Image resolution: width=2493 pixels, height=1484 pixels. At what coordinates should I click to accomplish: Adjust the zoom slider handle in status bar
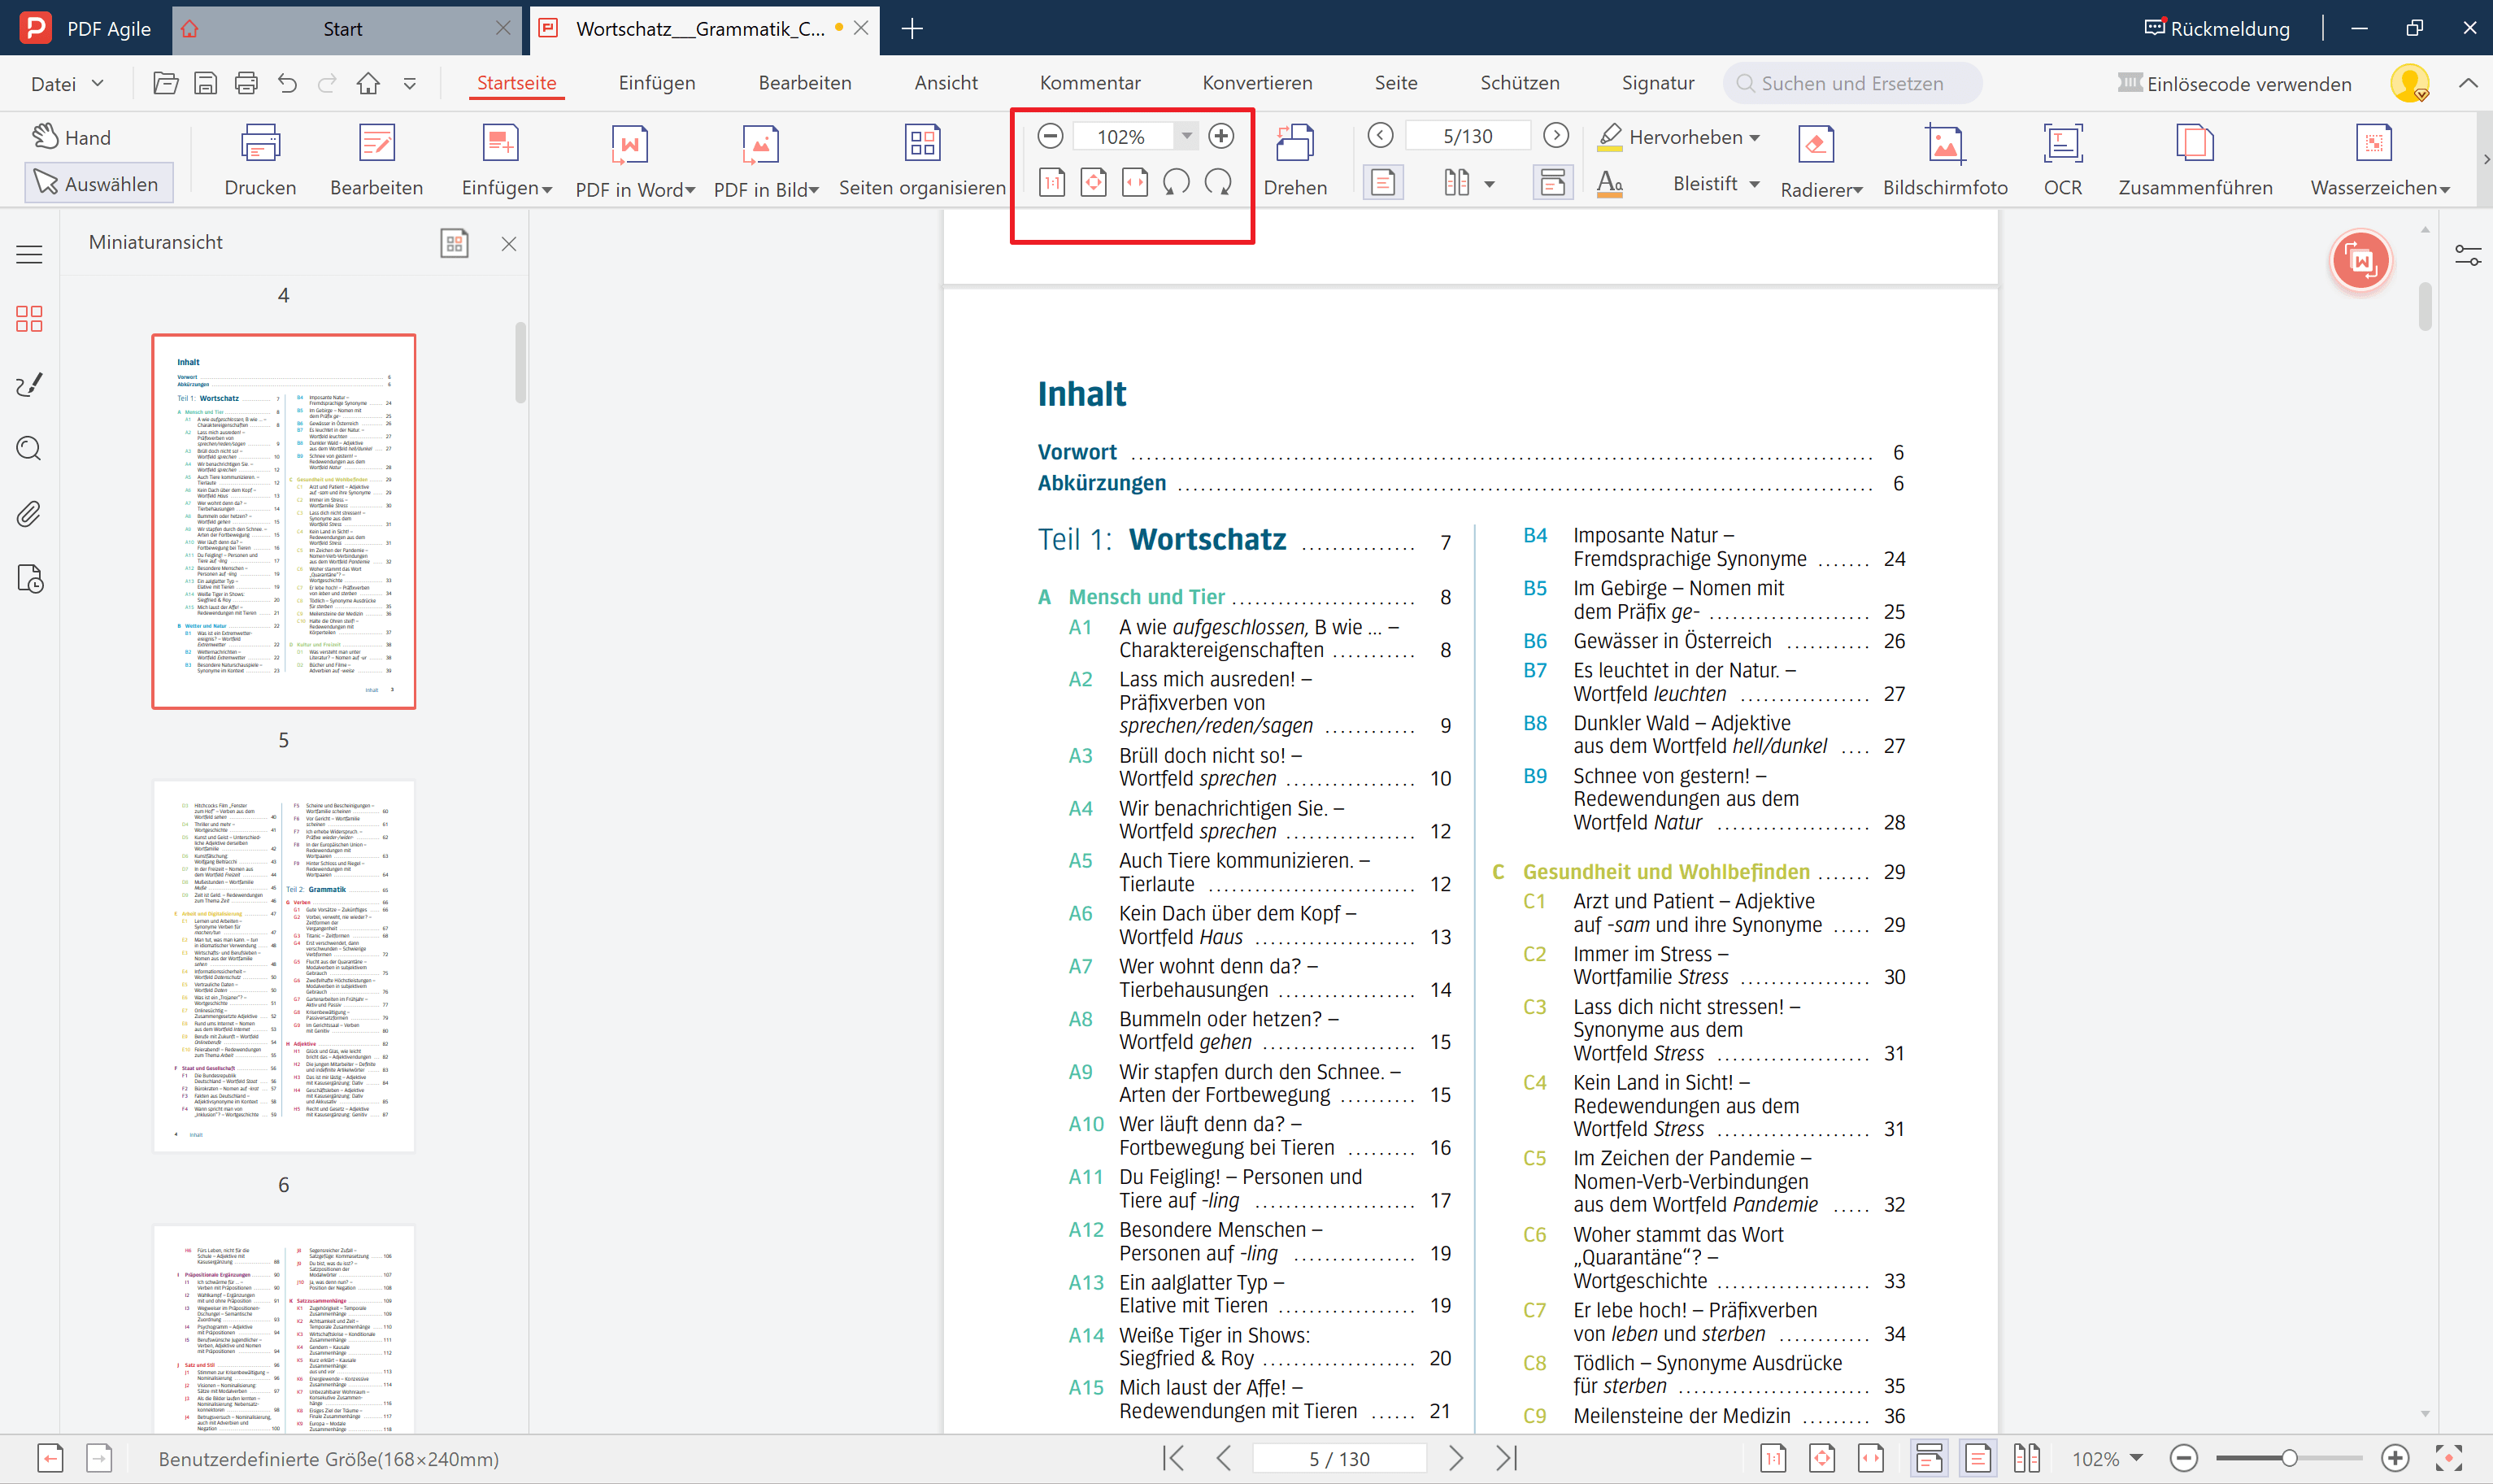click(x=2289, y=1459)
